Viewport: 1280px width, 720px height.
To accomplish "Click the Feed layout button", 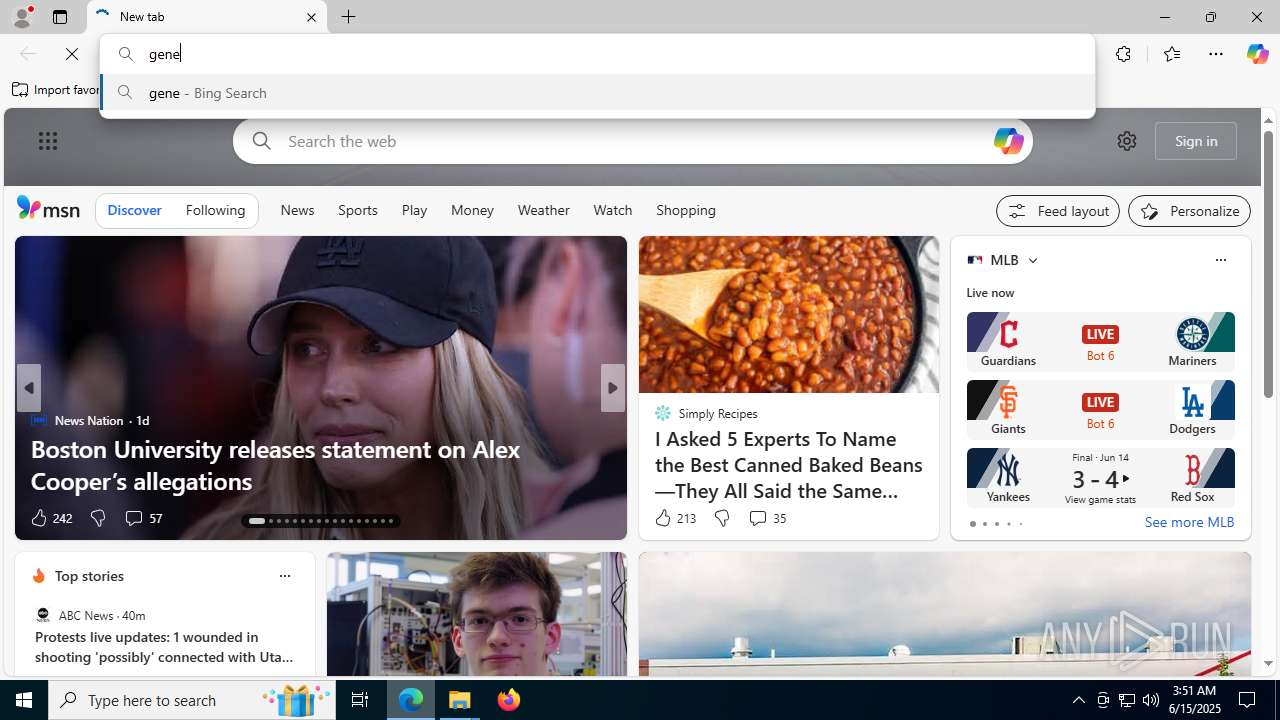I will click(1057, 211).
